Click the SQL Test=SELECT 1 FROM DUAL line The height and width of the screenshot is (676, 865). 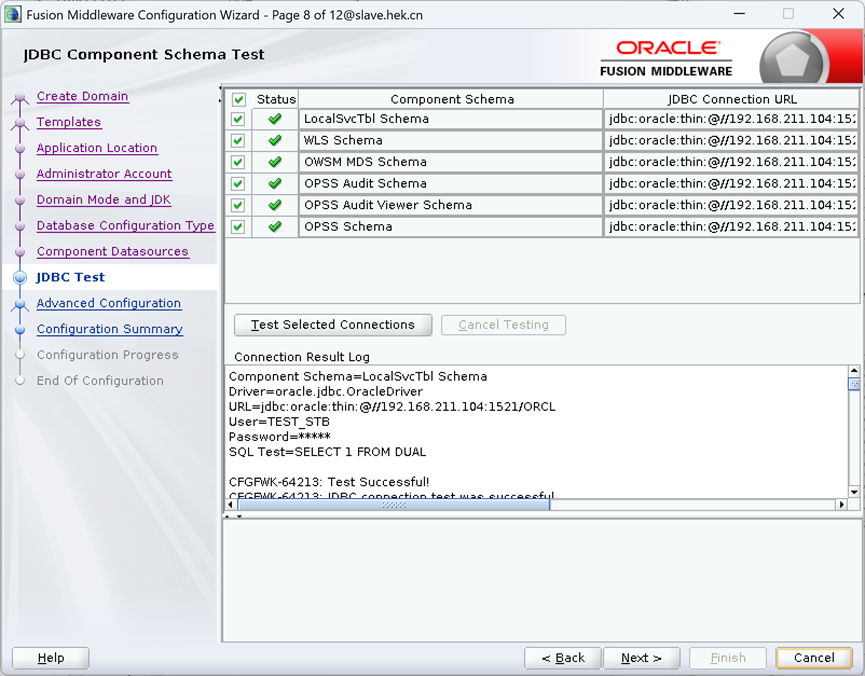pos(327,452)
